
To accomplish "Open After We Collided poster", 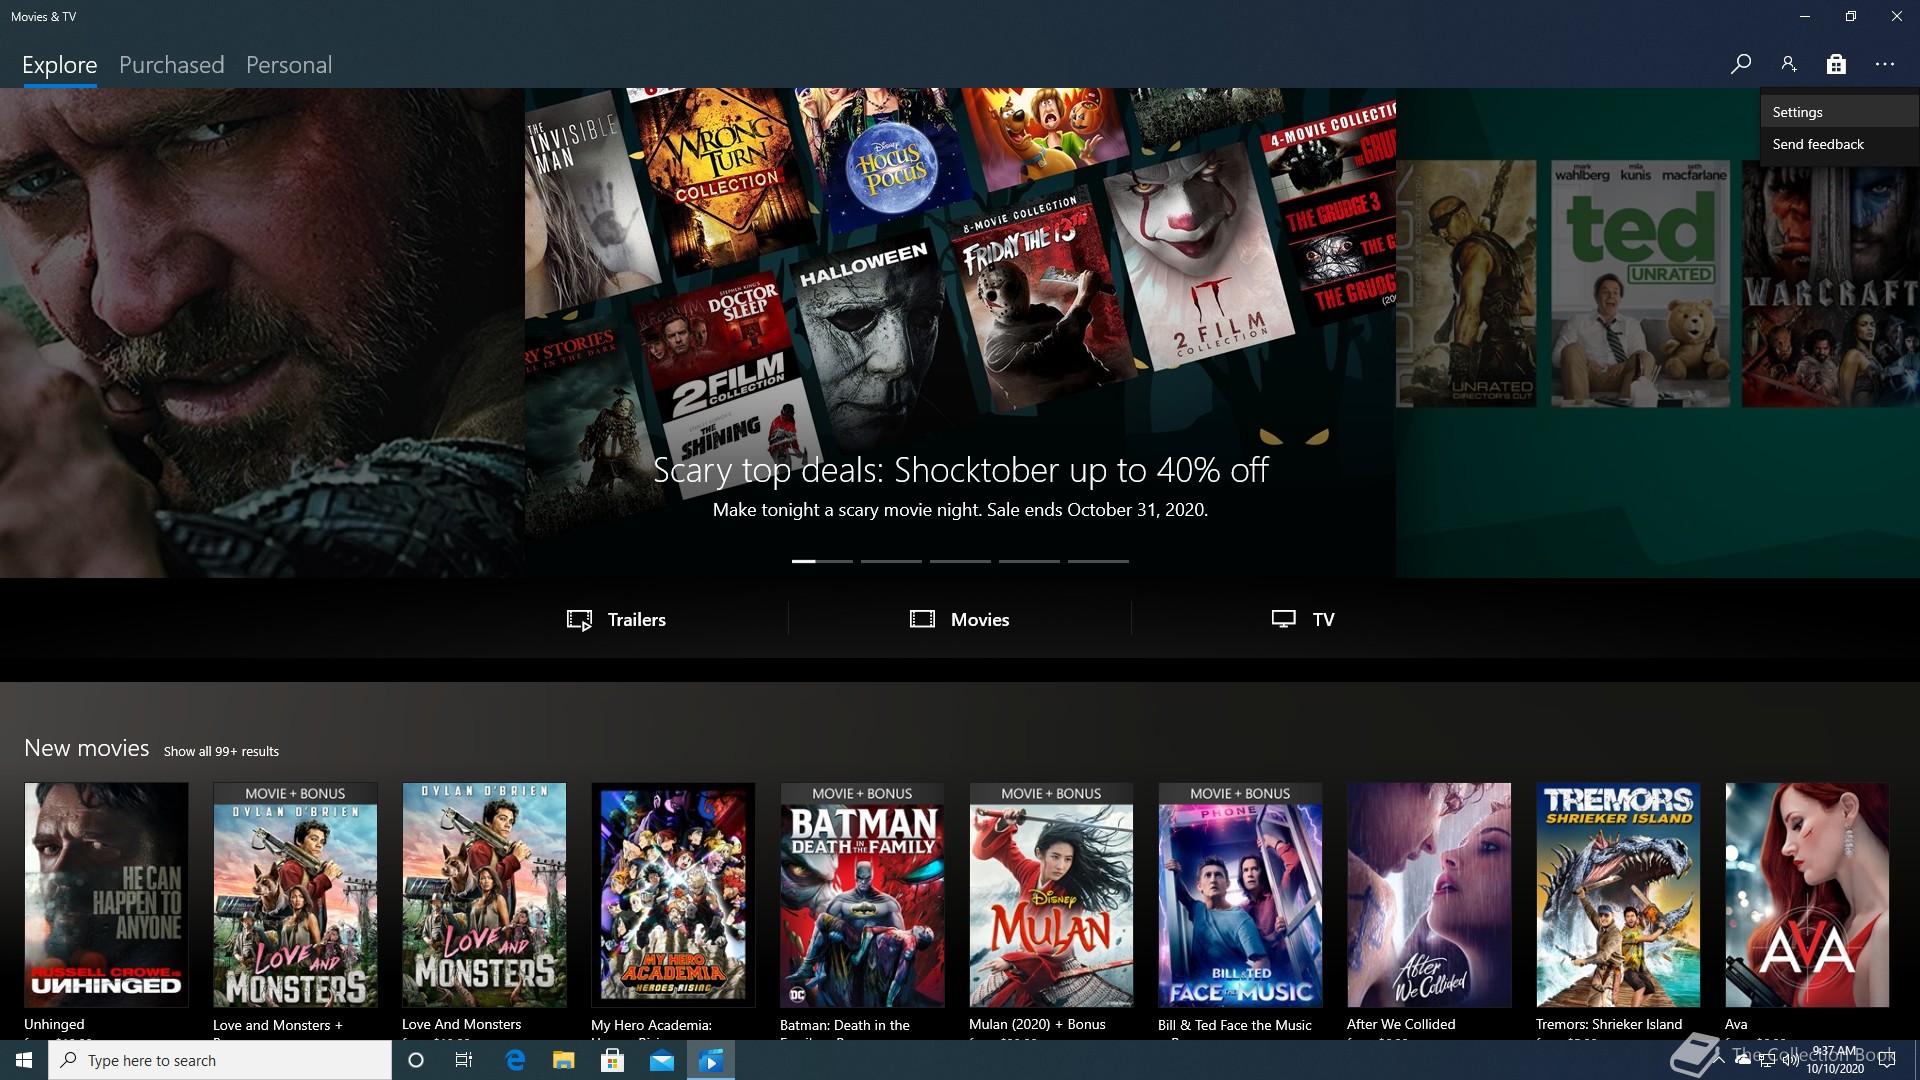I will click(x=1429, y=895).
